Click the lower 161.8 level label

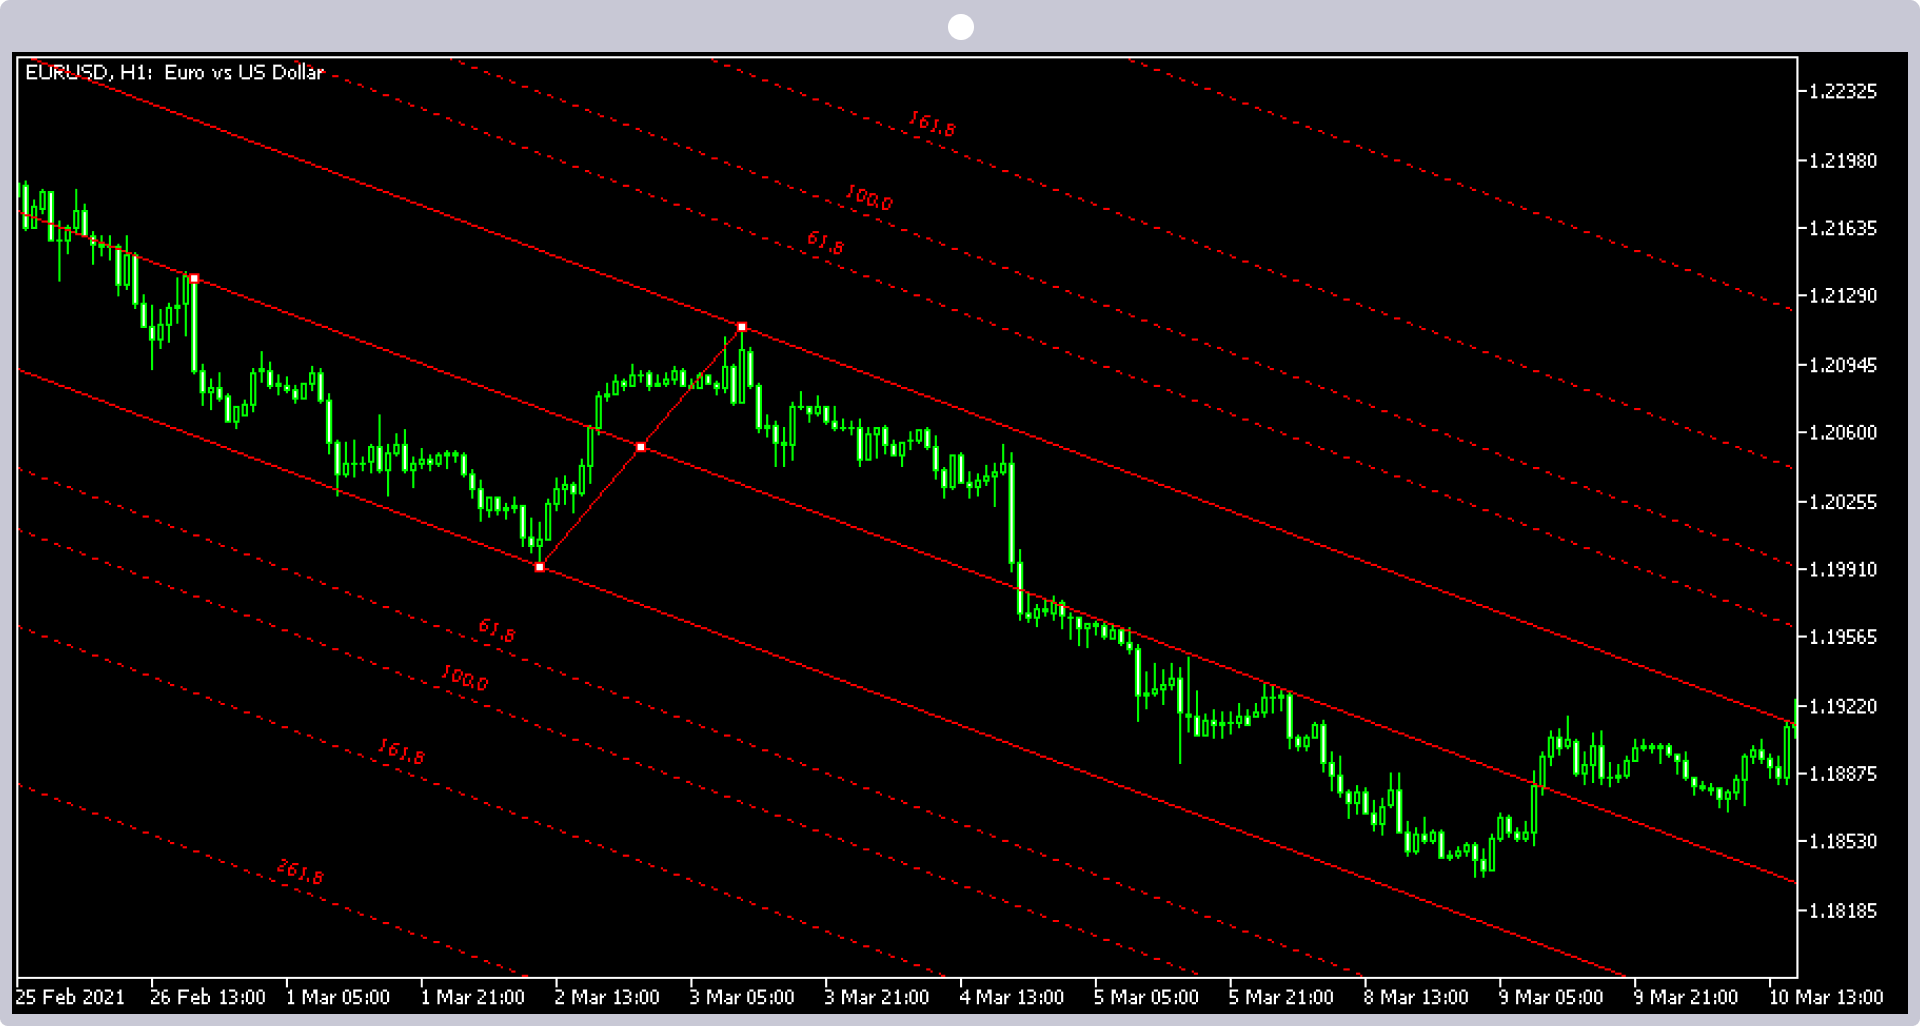401,752
